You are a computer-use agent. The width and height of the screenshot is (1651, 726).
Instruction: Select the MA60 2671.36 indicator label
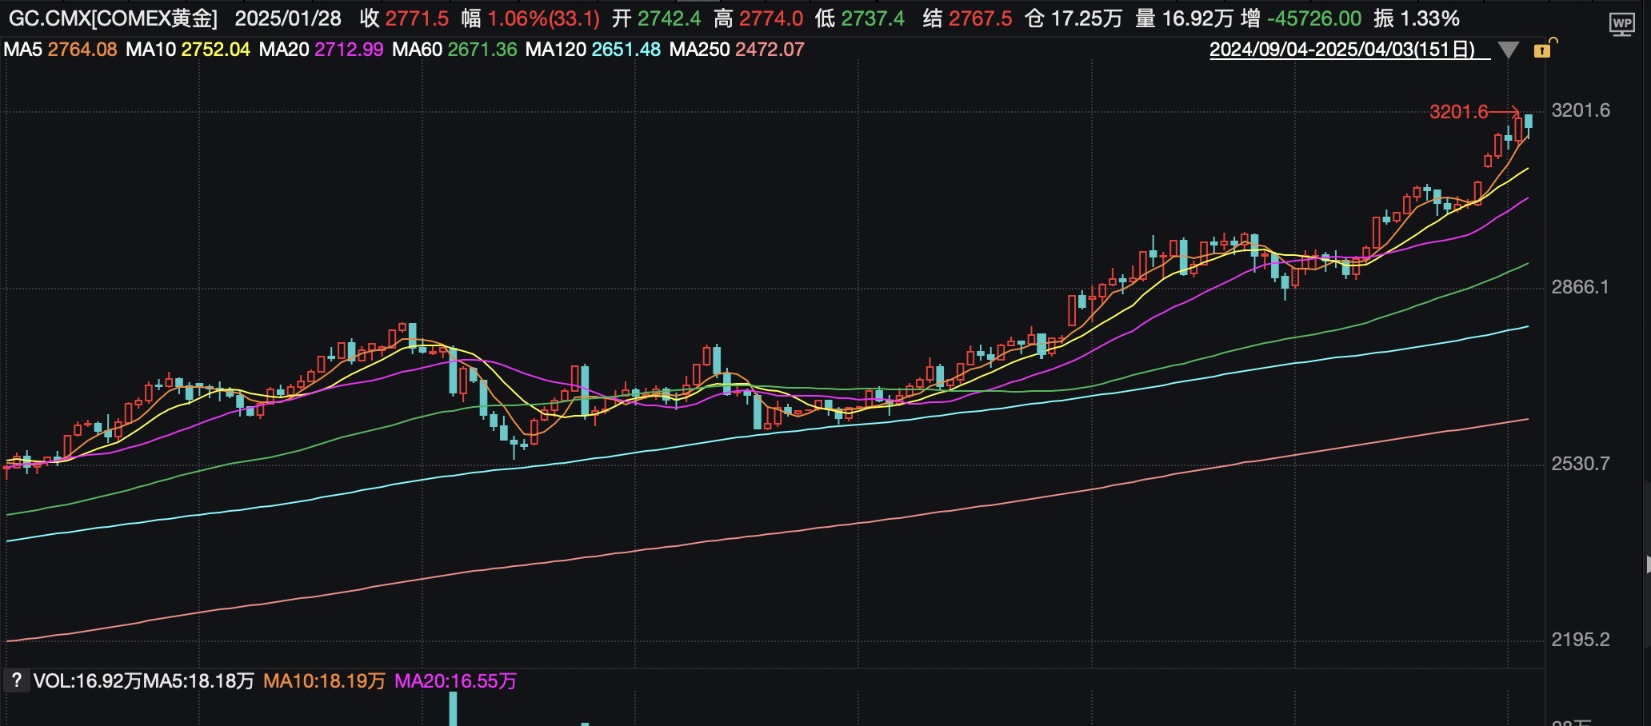(x=455, y=49)
